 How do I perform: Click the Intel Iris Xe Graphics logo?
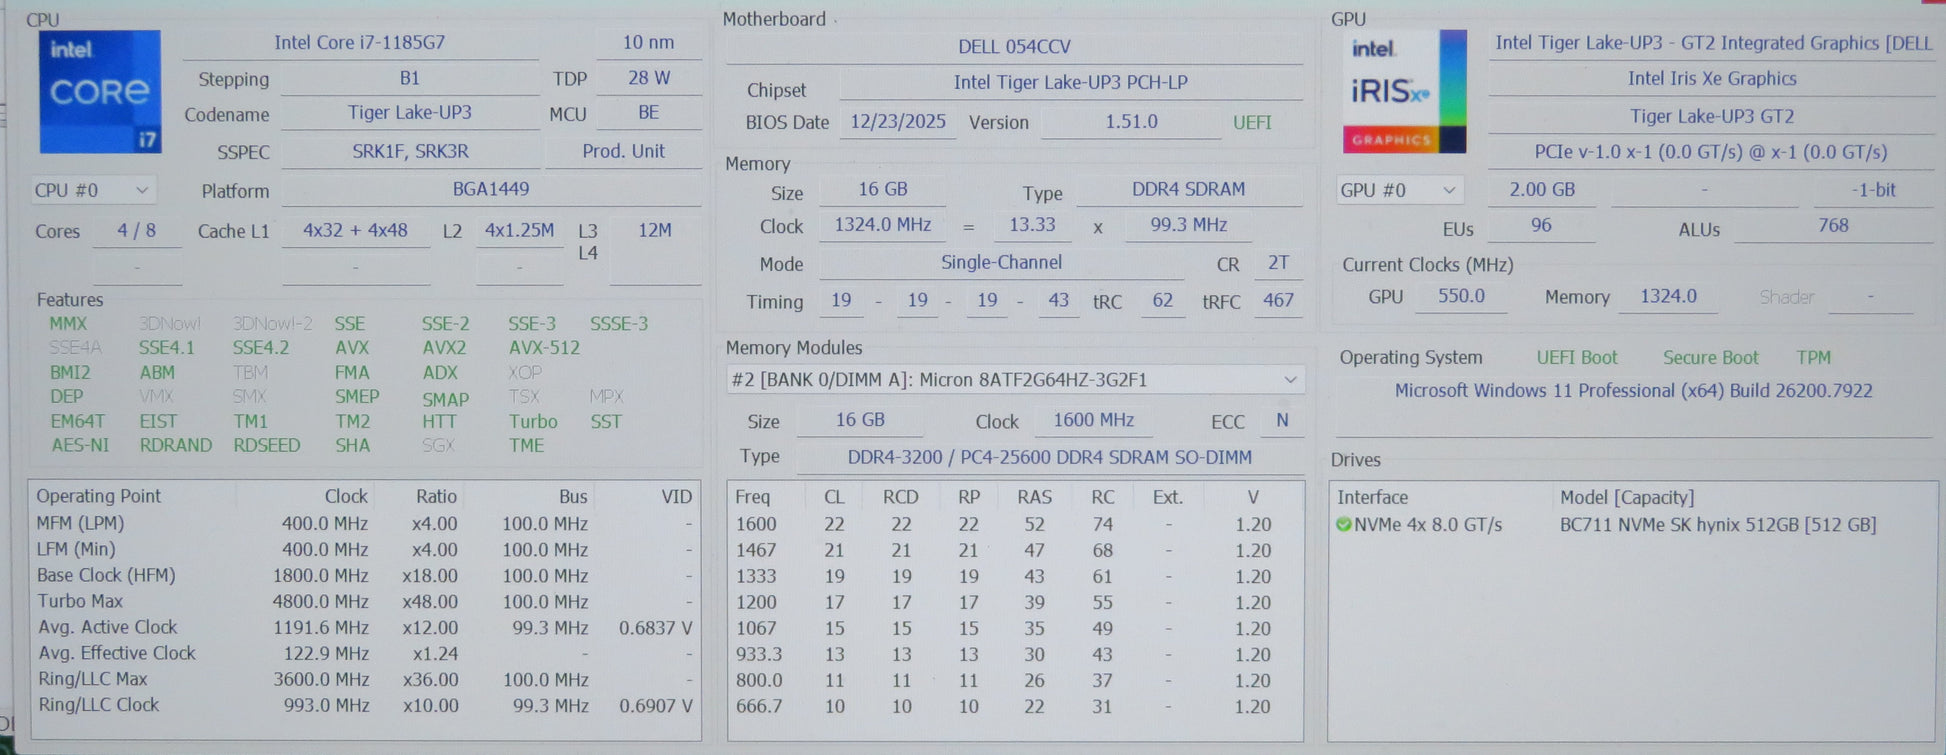[1404, 92]
